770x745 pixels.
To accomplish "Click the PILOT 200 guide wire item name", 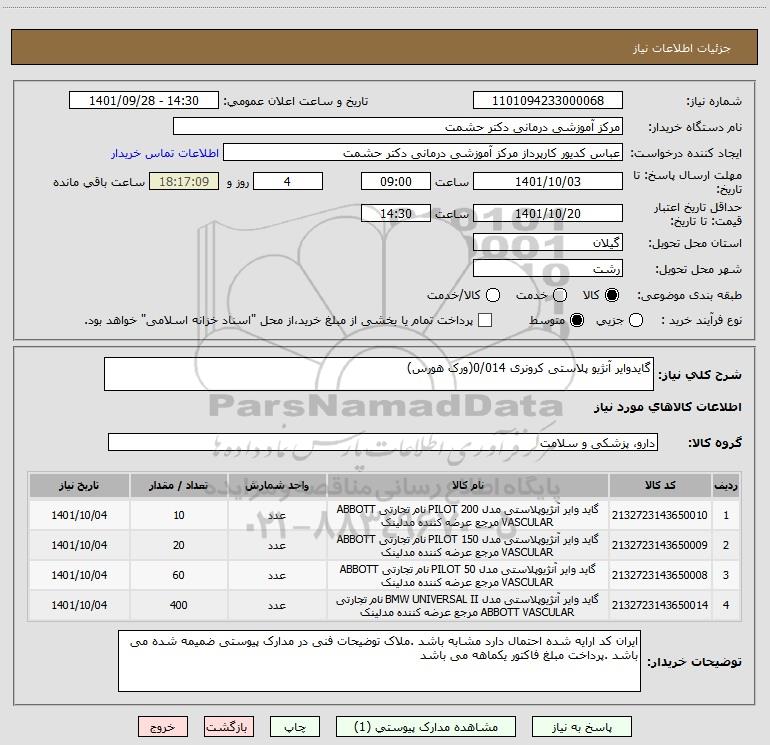I will 468,516.
